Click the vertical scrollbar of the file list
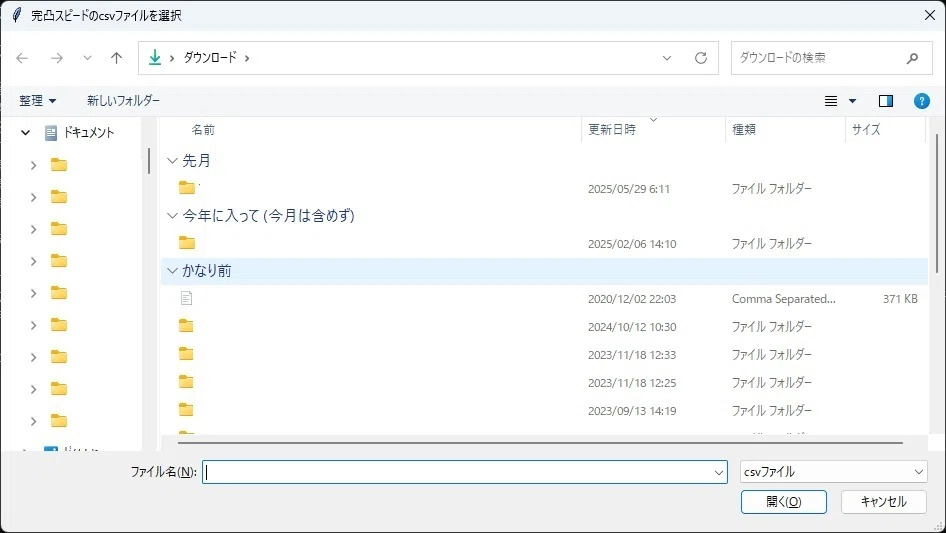Viewport: 946px width, 533px height. (936, 203)
